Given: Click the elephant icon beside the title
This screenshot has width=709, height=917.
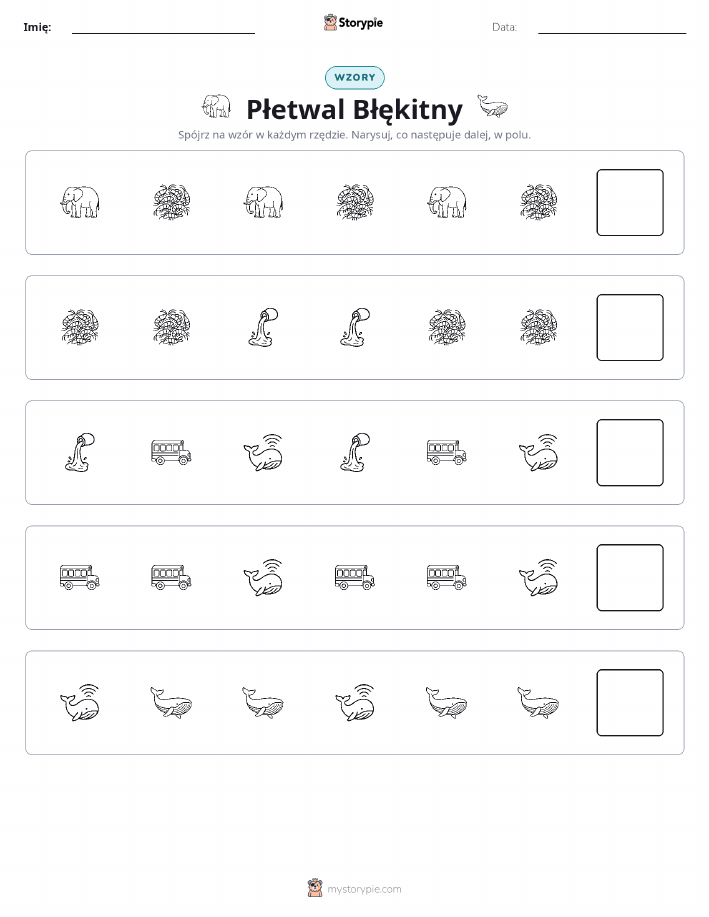Looking at the screenshot, I should coord(216,106).
